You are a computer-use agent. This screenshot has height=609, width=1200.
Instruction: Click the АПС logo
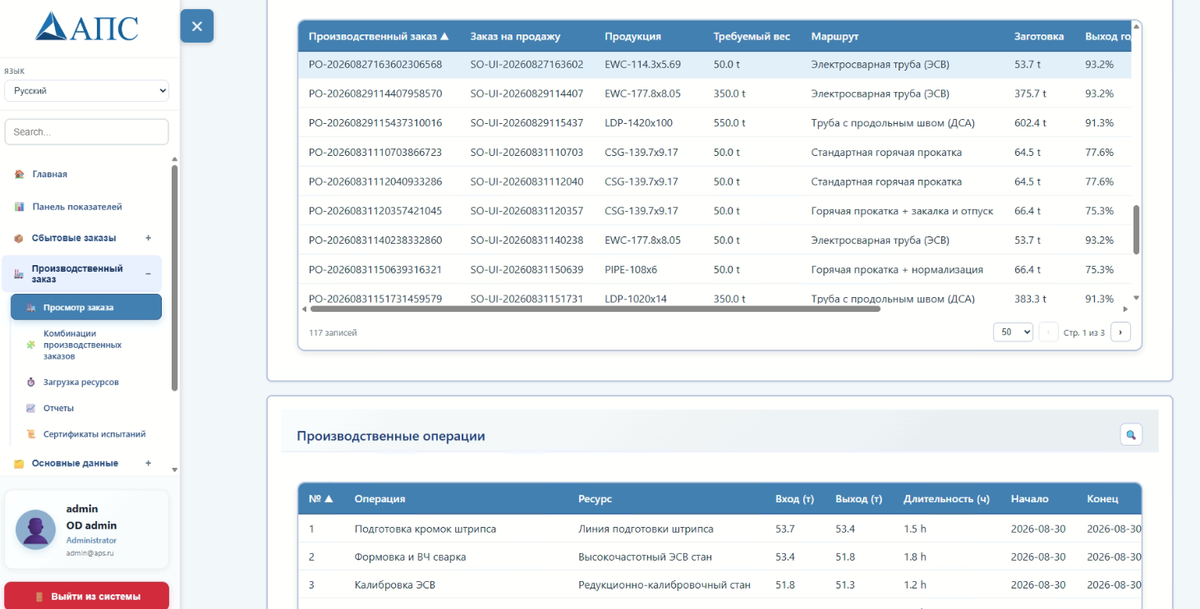(x=87, y=28)
